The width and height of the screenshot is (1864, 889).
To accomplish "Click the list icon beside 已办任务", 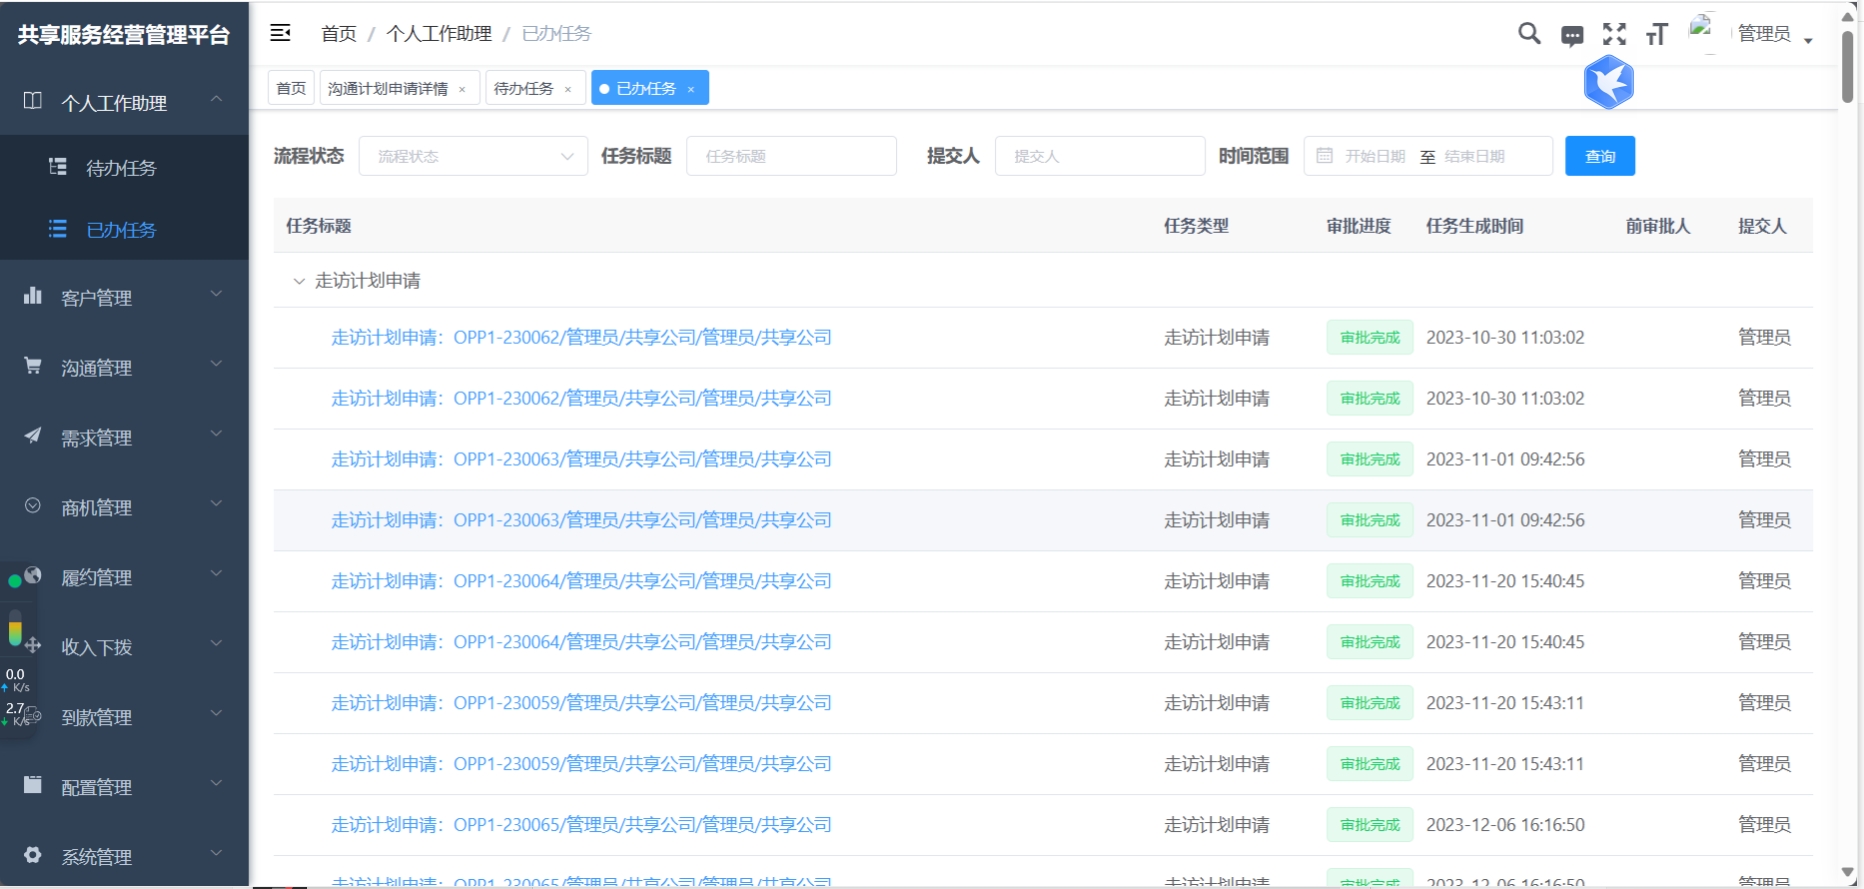I will point(58,229).
